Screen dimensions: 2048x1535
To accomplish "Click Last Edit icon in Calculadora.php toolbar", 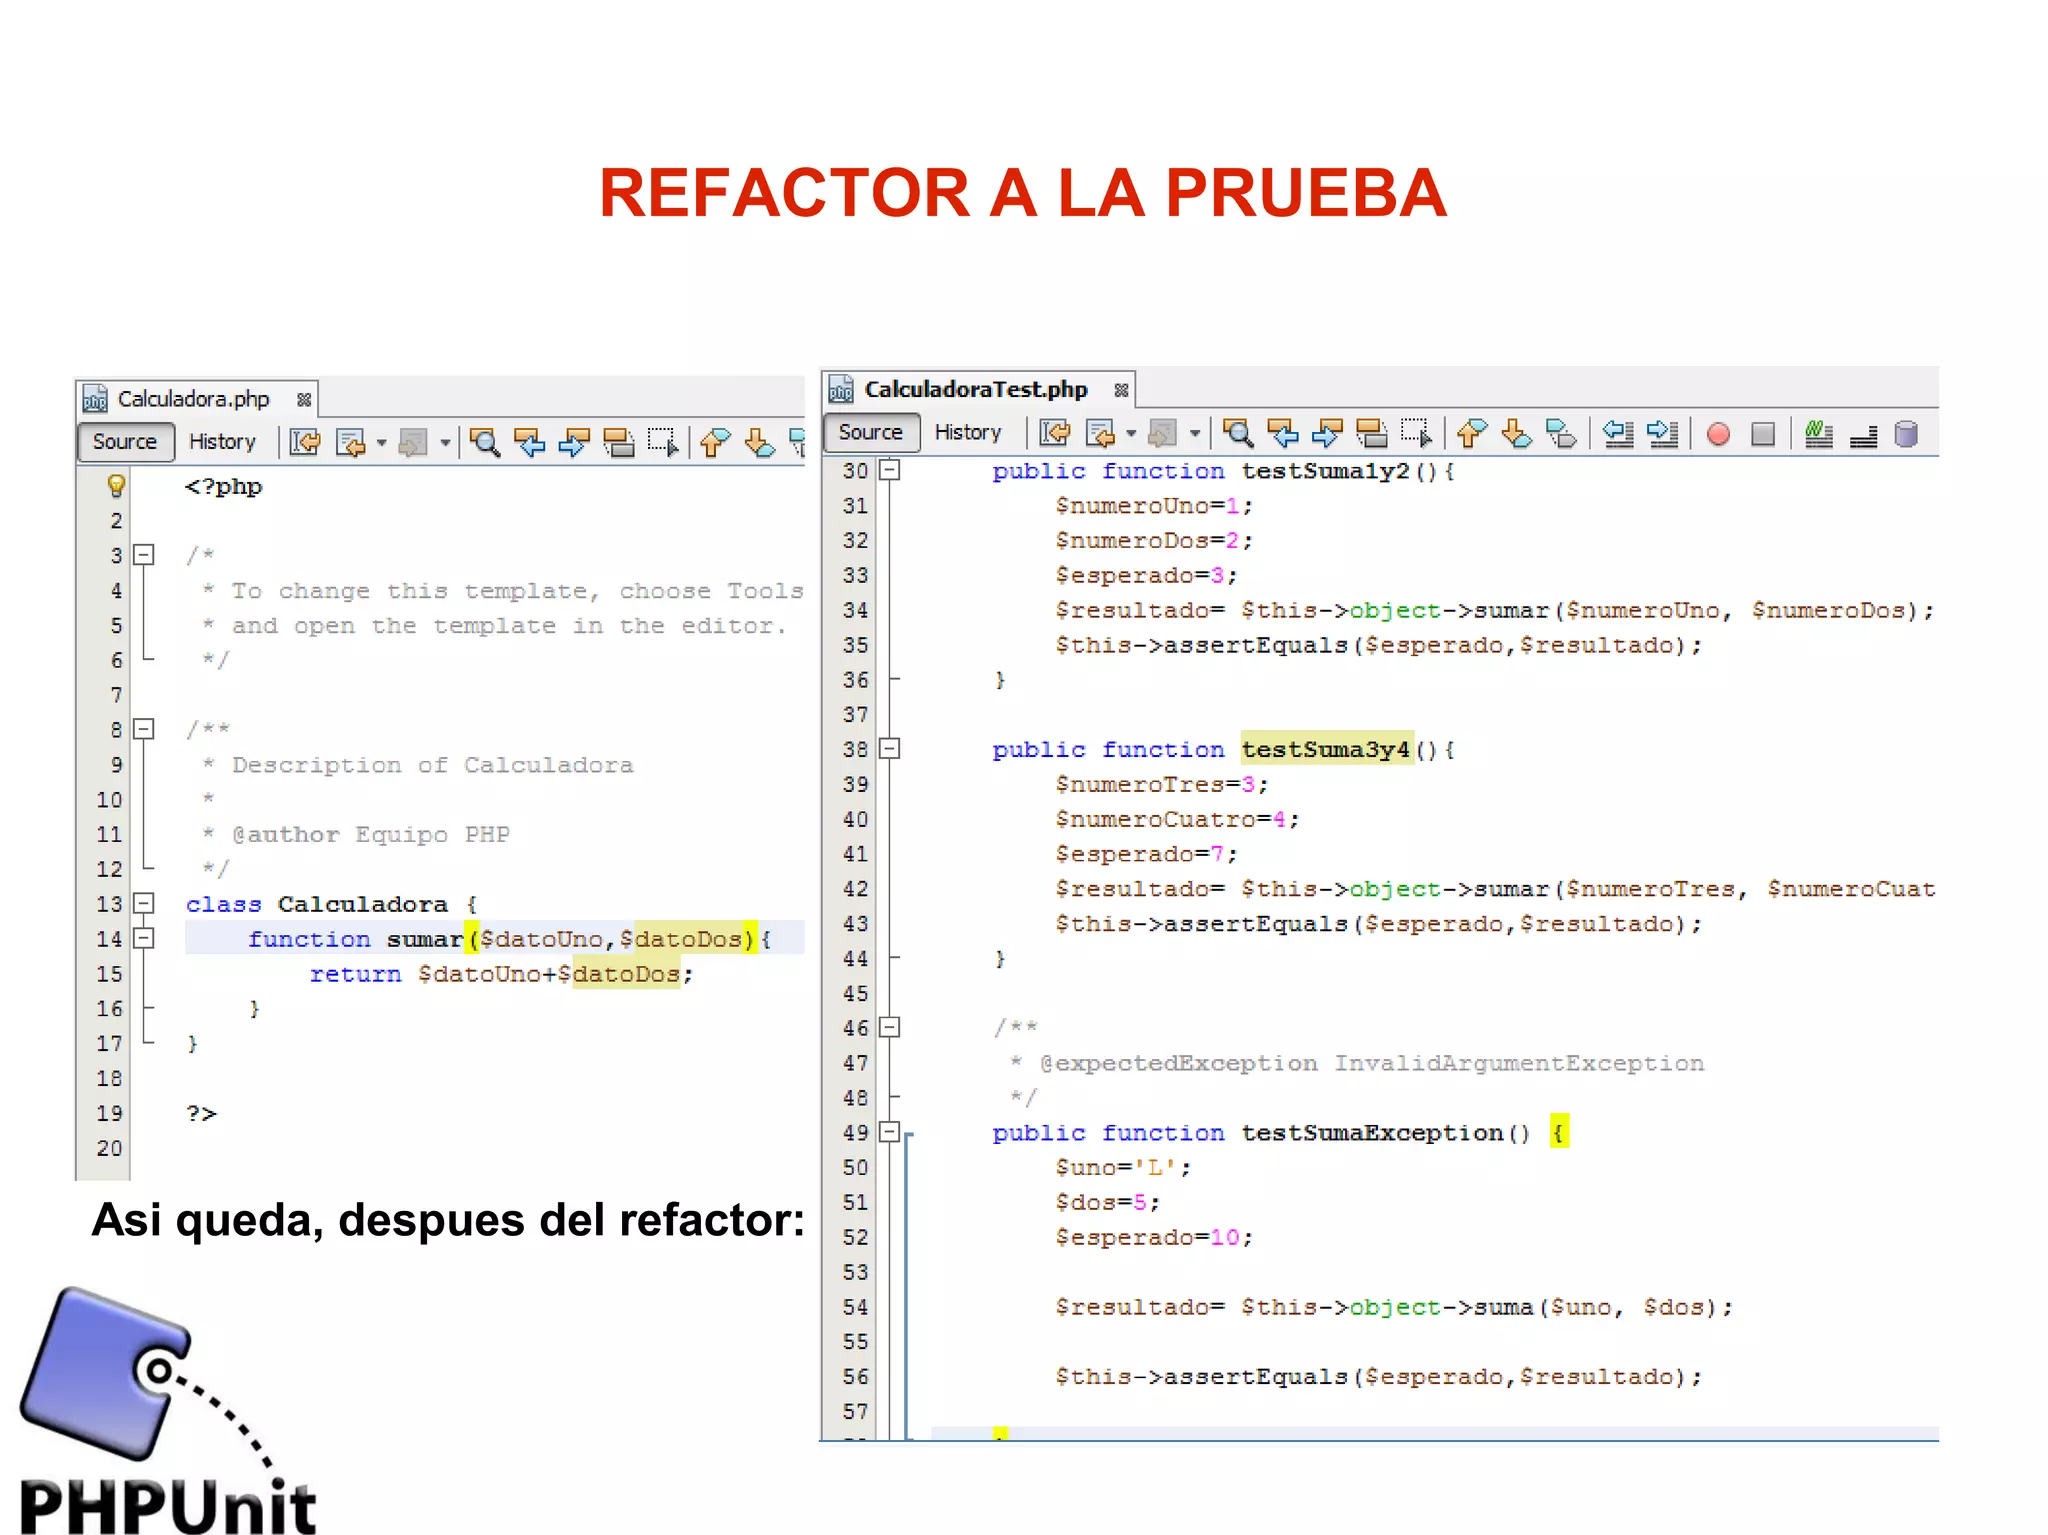I will coord(305,442).
